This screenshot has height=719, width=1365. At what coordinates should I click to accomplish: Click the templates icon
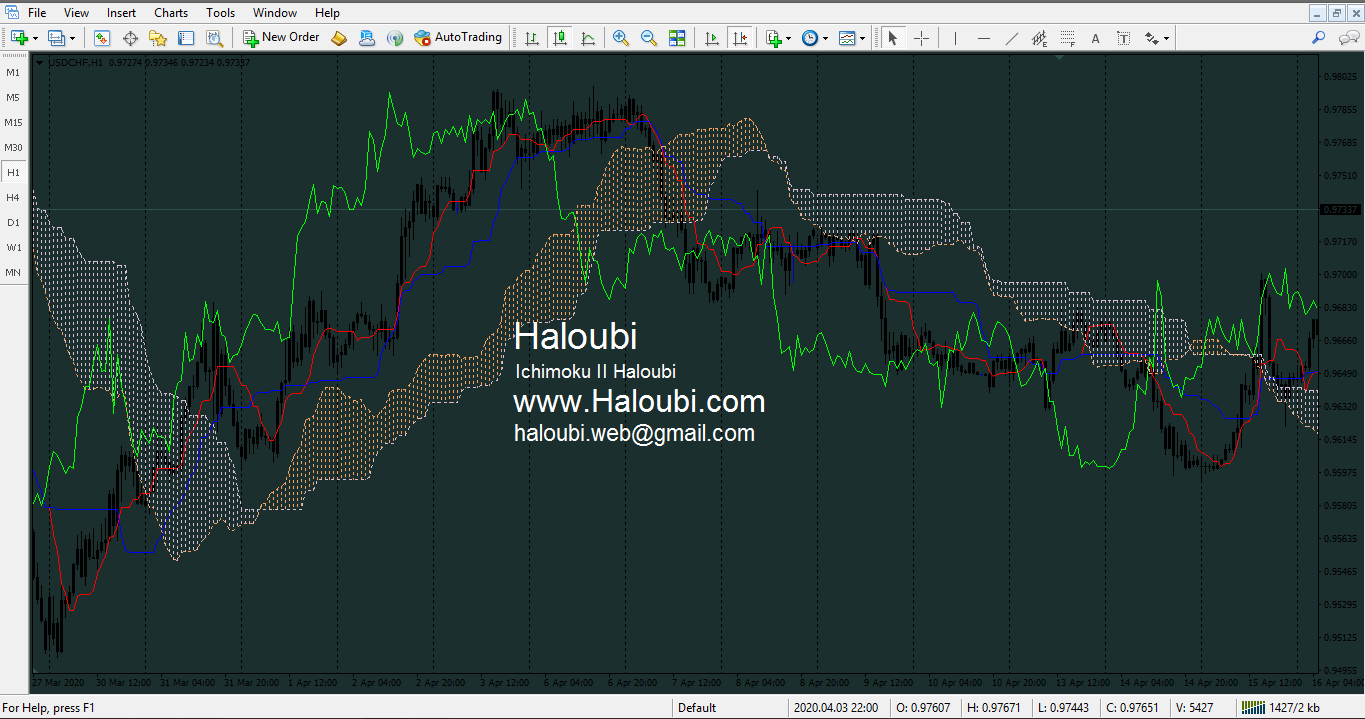tap(847, 38)
